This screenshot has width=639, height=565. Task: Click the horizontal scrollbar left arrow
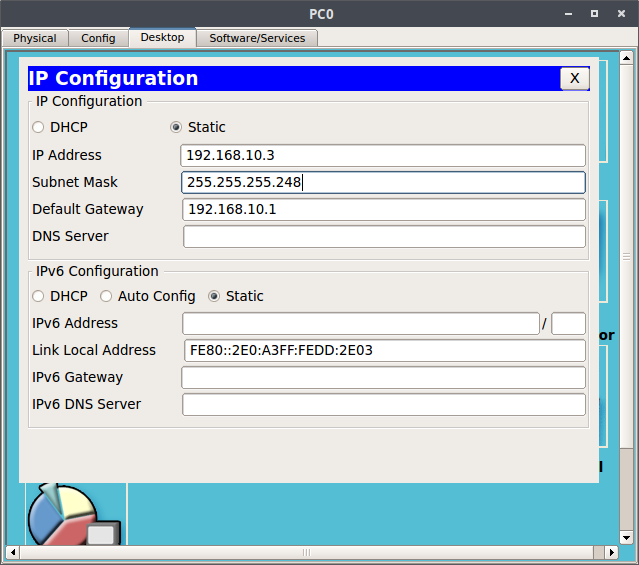pyautogui.click(x=13, y=552)
